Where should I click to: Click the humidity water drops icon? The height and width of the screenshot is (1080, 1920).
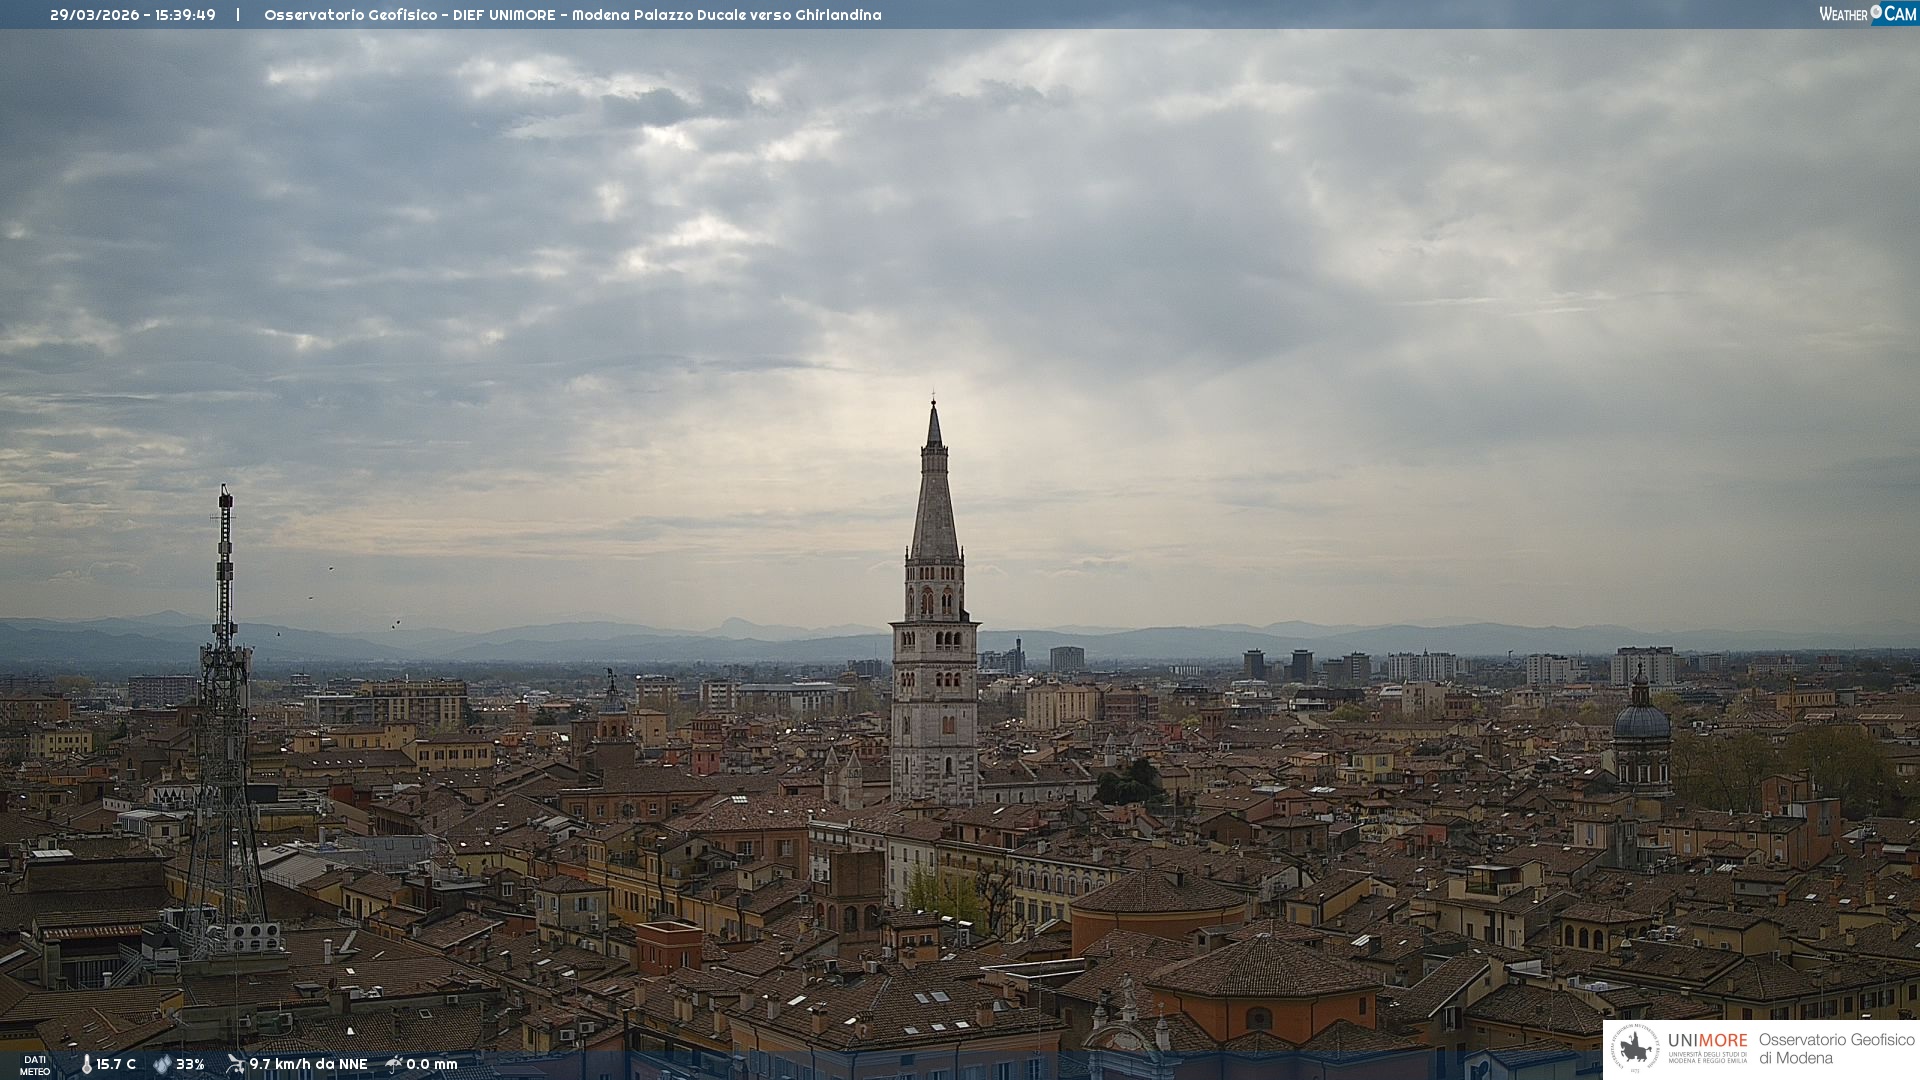pos(162,1064)
